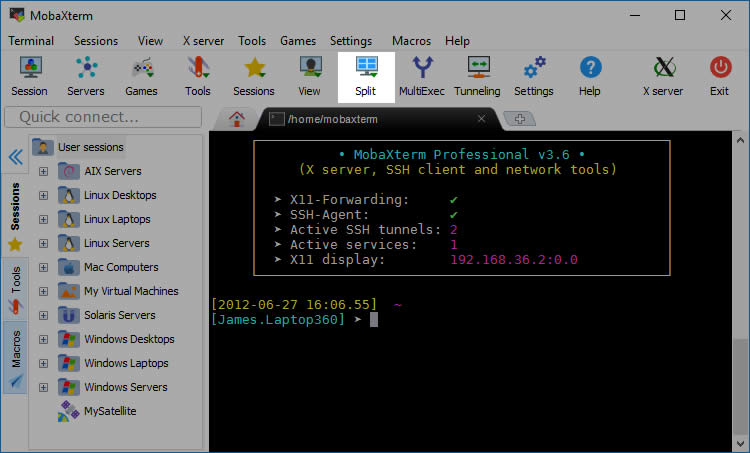
Task: Start a new Session from toolbar
Action: [x=29, y=75]
